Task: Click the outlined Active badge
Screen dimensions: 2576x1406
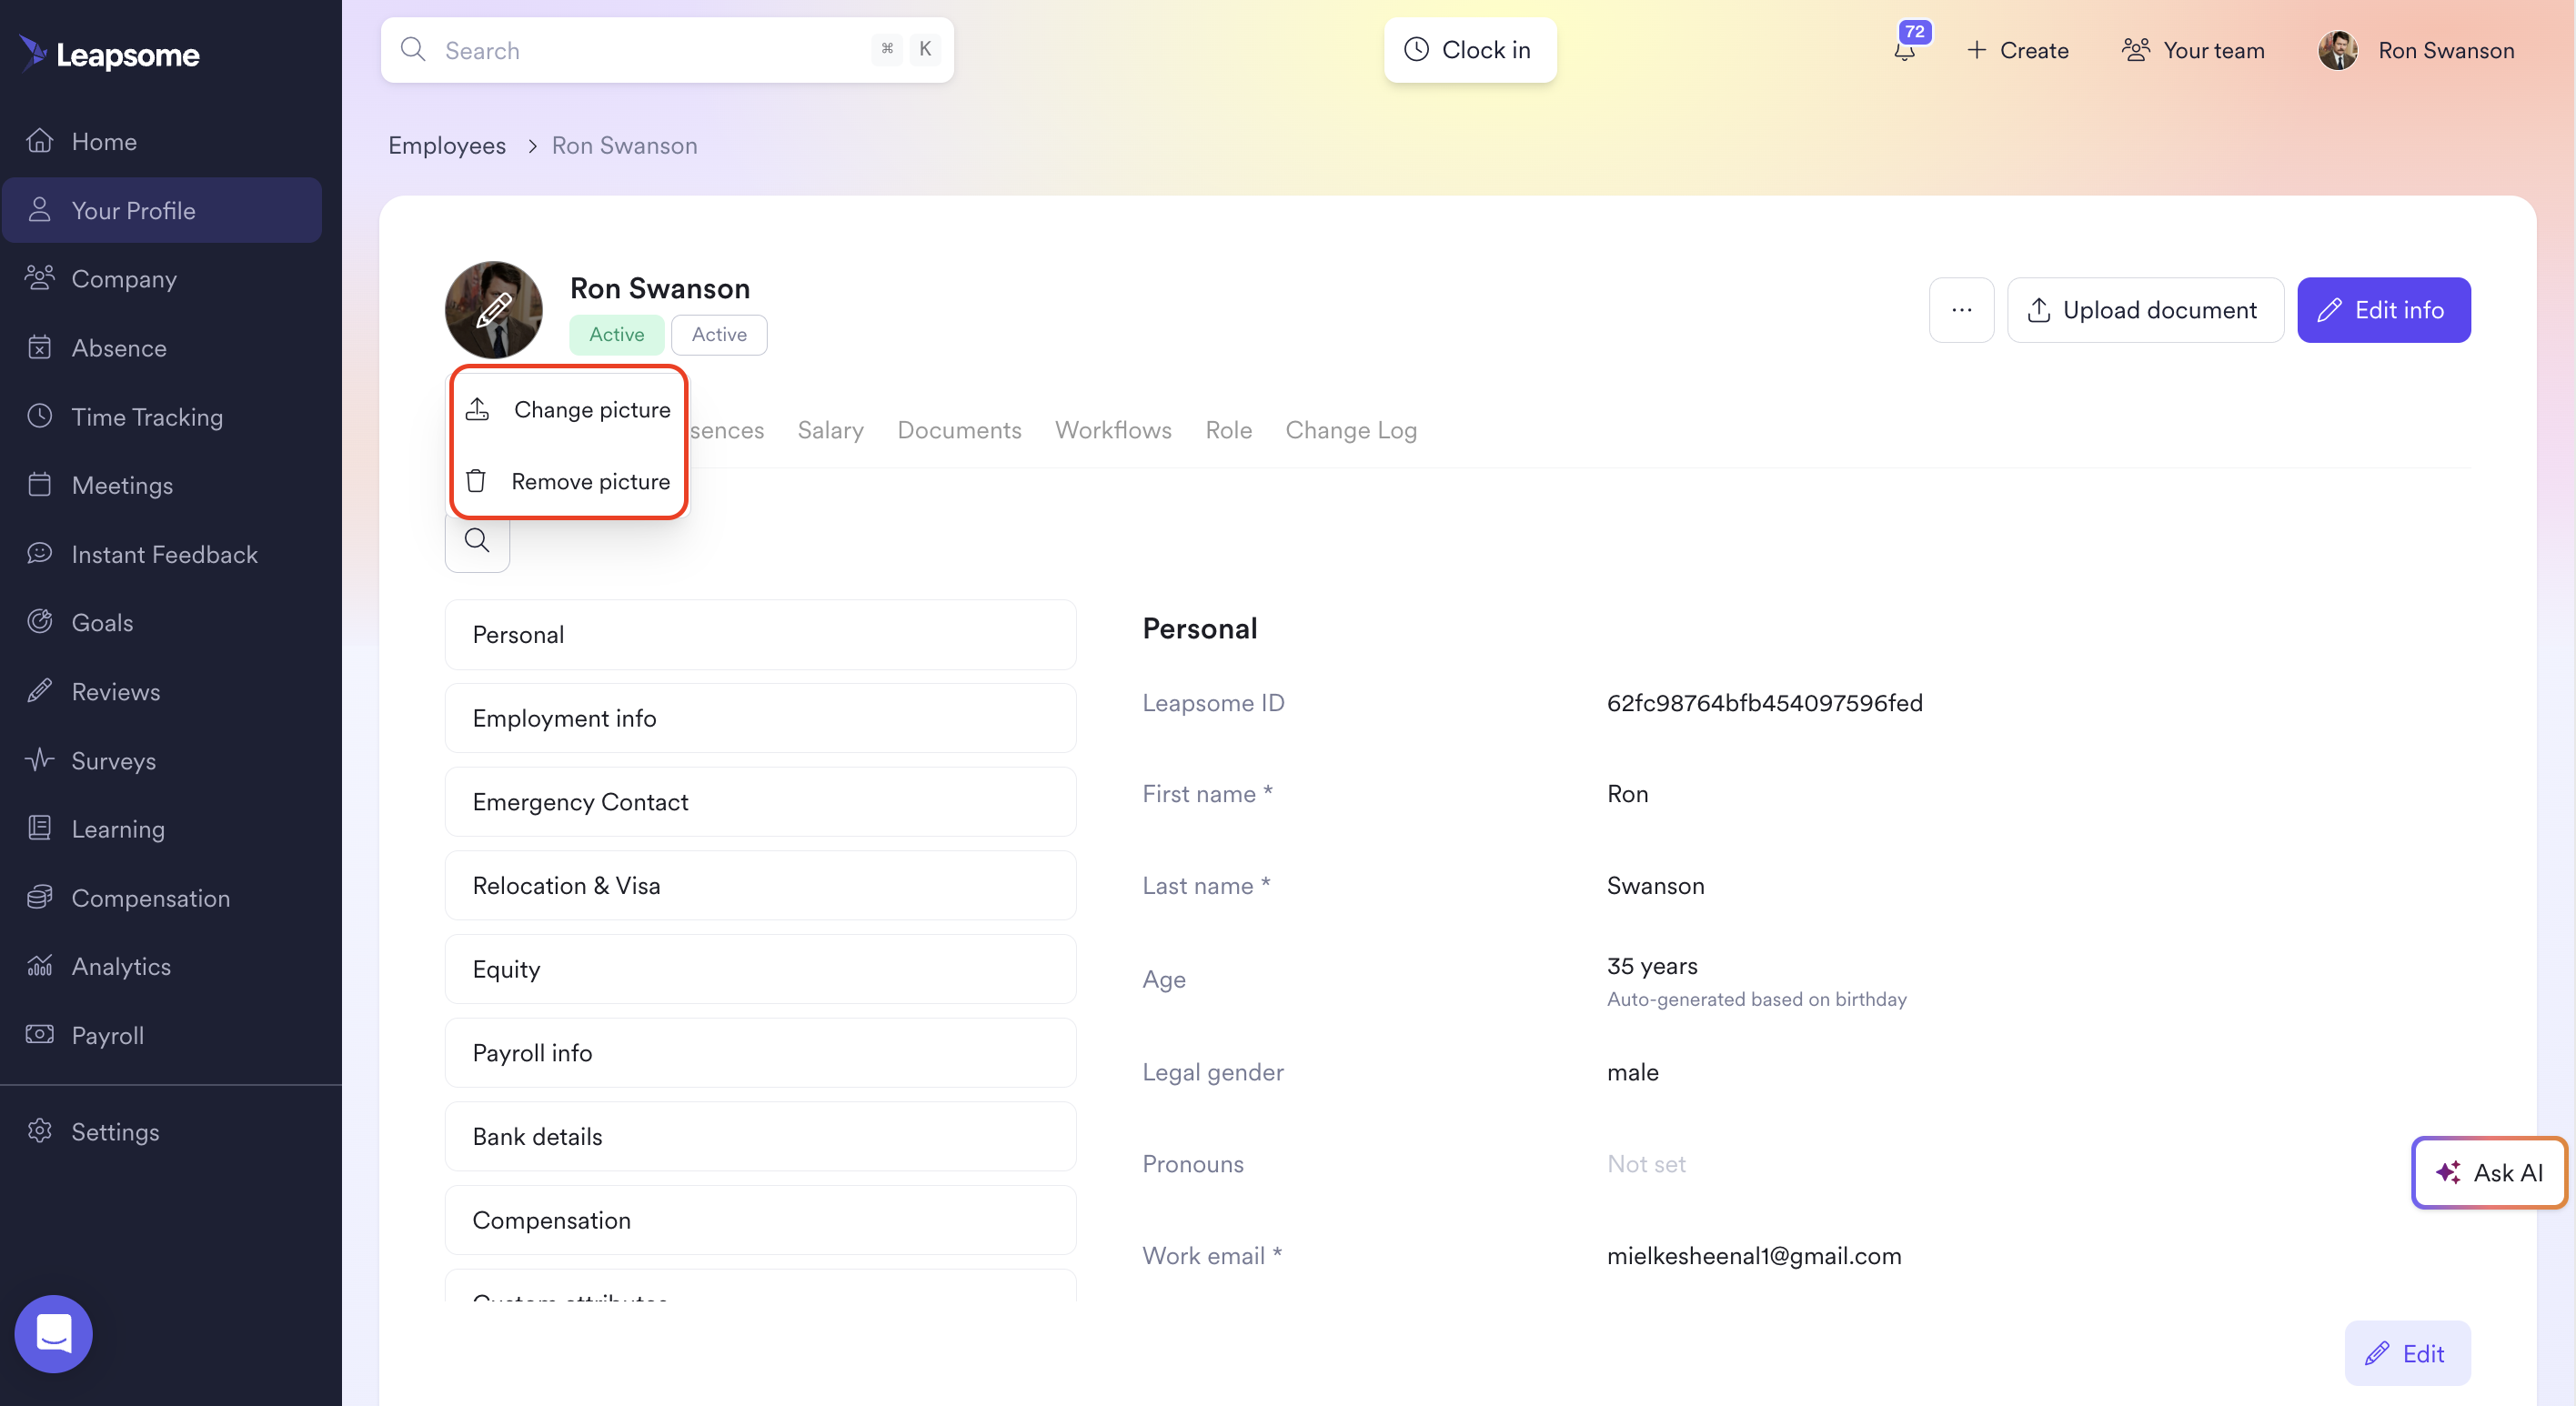Action: point(719,334)
